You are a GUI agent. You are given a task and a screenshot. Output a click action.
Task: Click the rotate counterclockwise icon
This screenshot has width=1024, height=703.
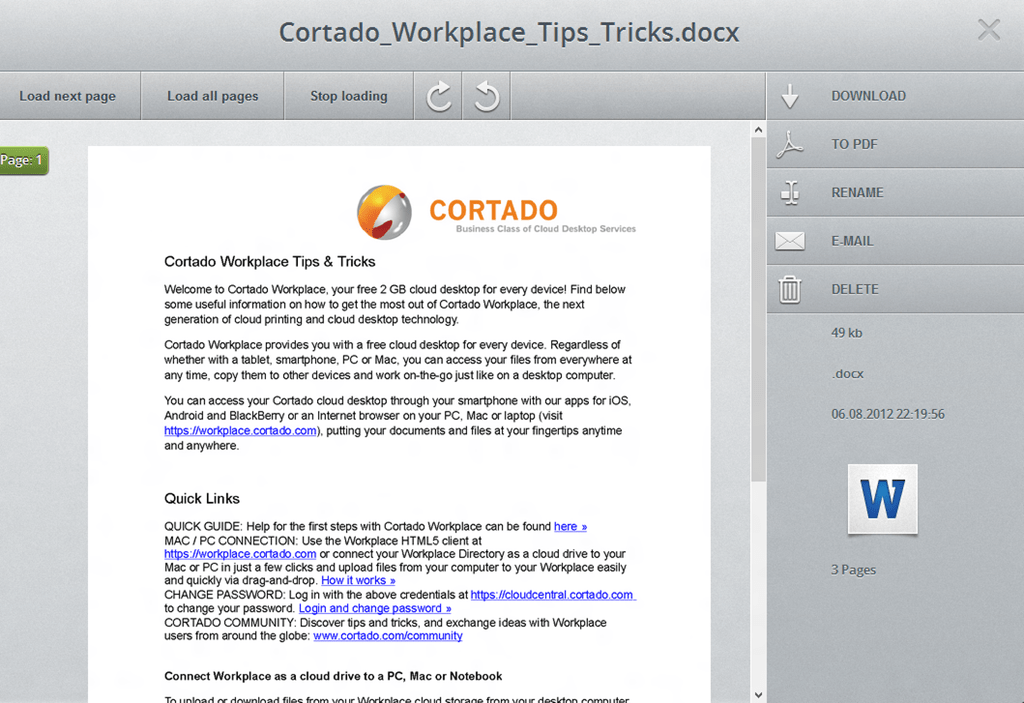(487, 96)
